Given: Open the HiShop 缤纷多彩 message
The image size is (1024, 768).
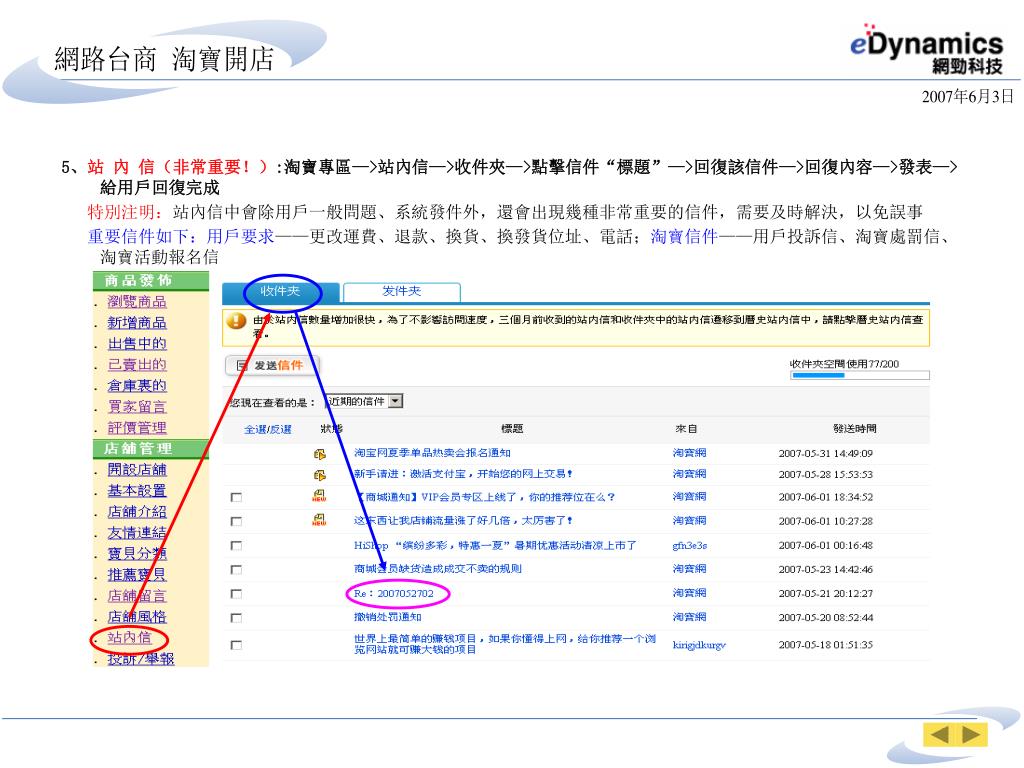Looking at the screenshot, I should (495, 545).
